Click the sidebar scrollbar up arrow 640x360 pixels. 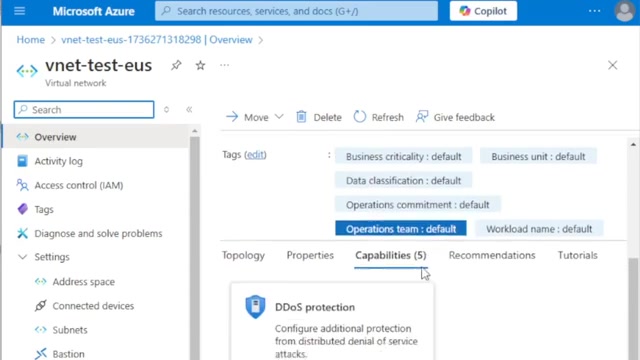(x=195, y=131)
